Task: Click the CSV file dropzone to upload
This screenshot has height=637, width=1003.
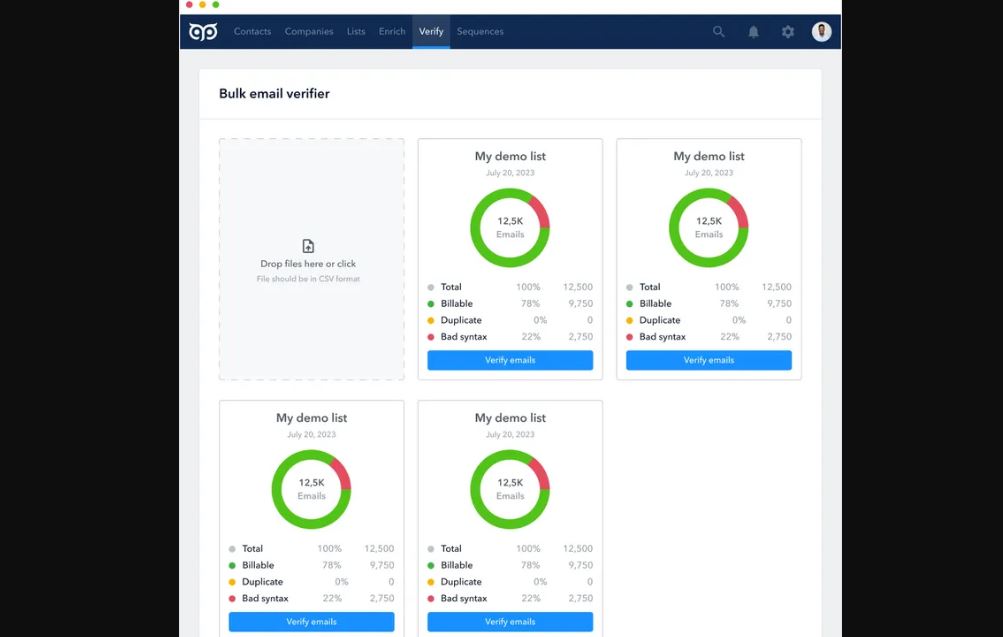Action: tap(310, 260)
